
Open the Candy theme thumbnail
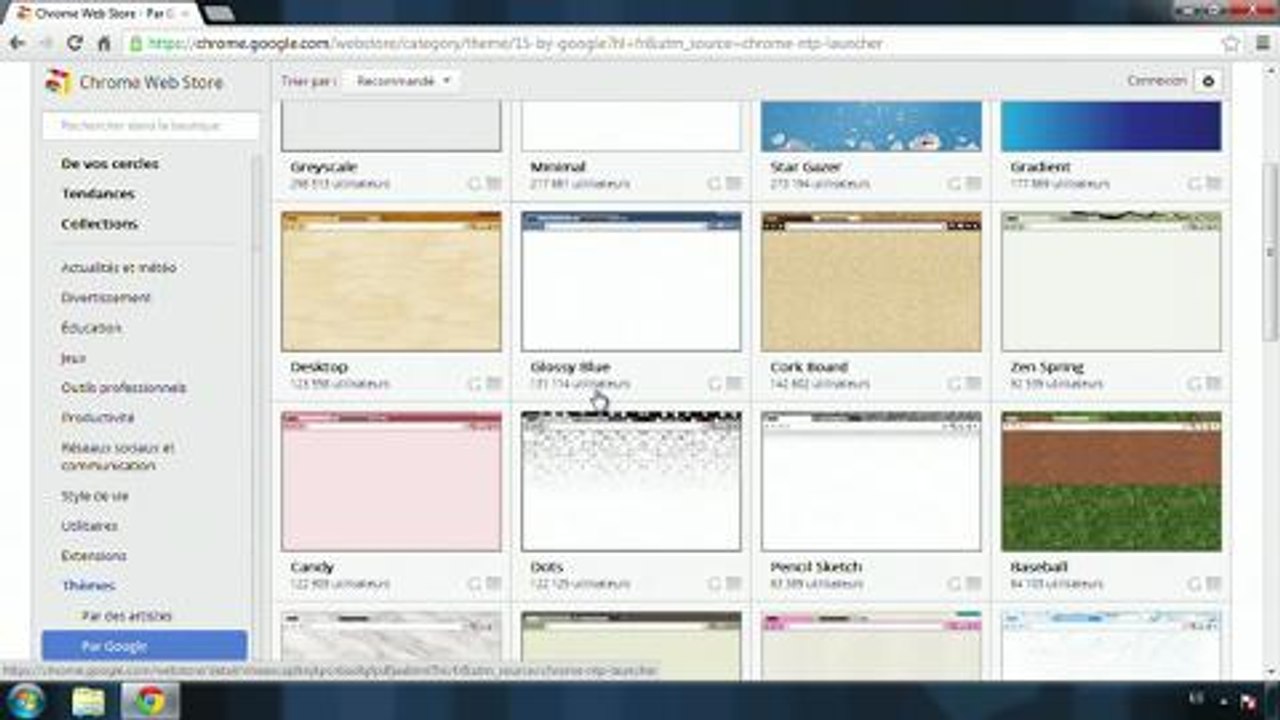coord(391,481)
